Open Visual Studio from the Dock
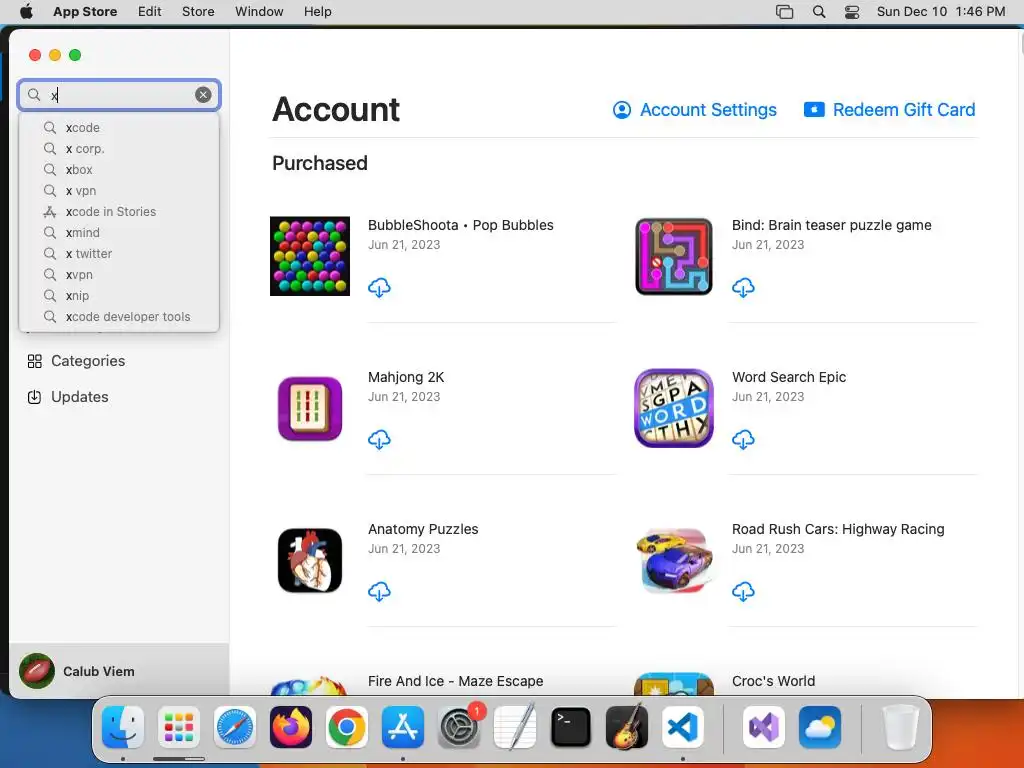The width and height of the screenshot is (1024, 768). pos(764,726)
